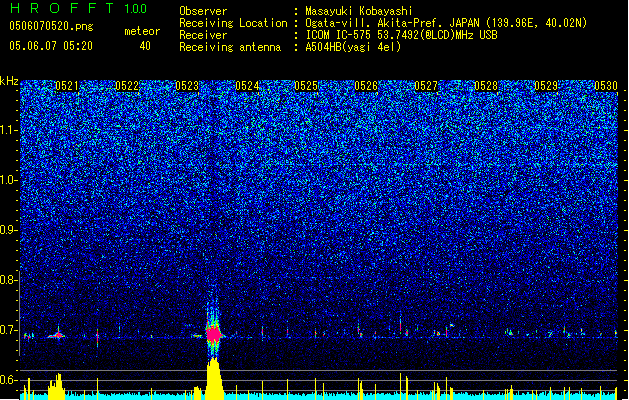Click the 0.7 kHz frequency tick label
The height and width of the screenshot is (400, 629).
pyautogui.click(x=9, y=330)
